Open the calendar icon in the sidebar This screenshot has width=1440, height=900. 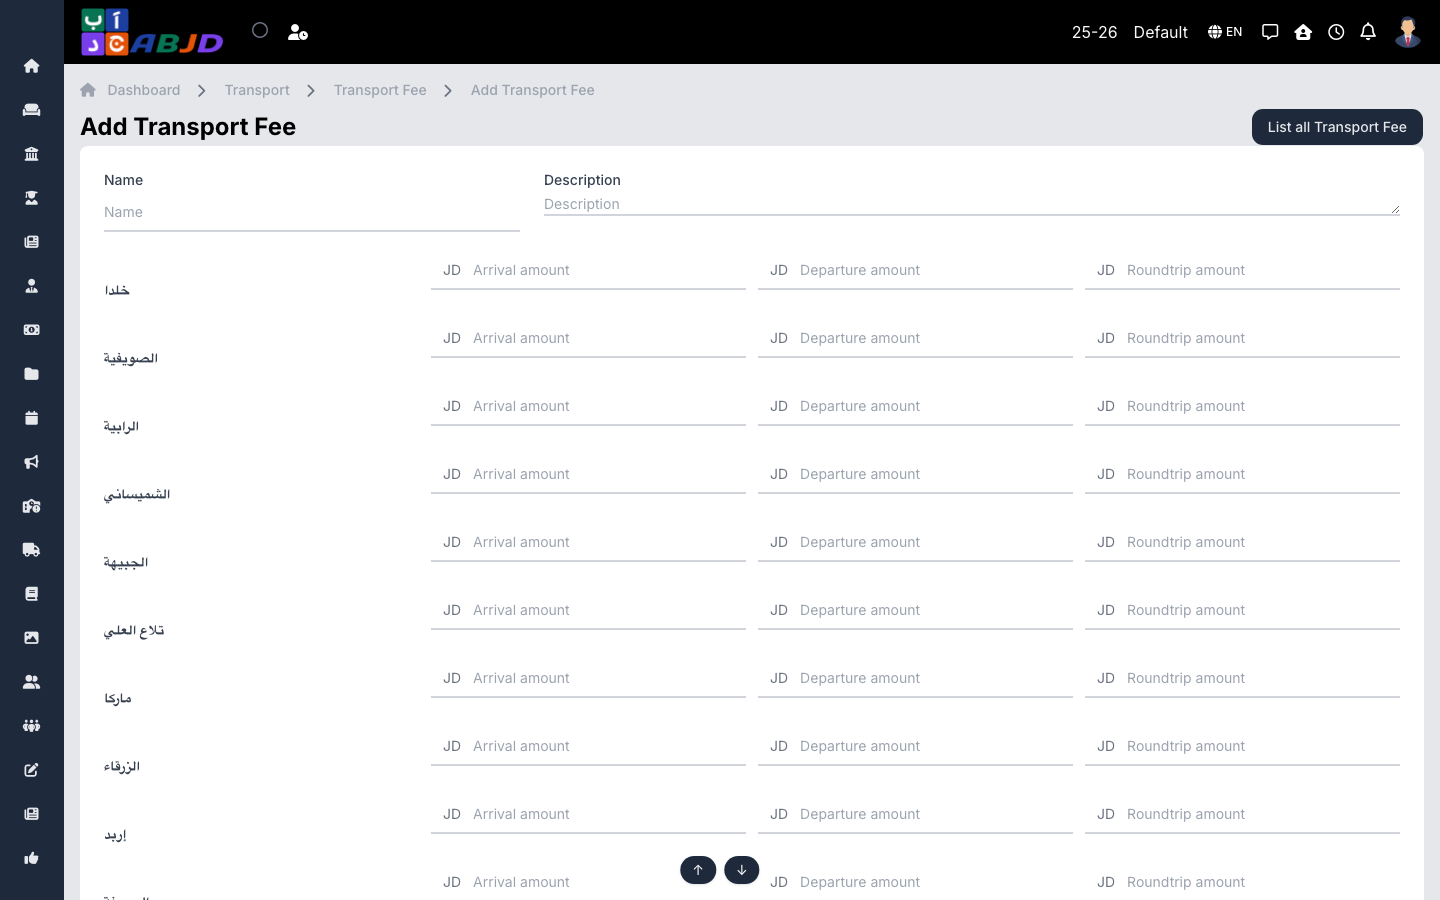pyautogui.click(x=32, y=418)
